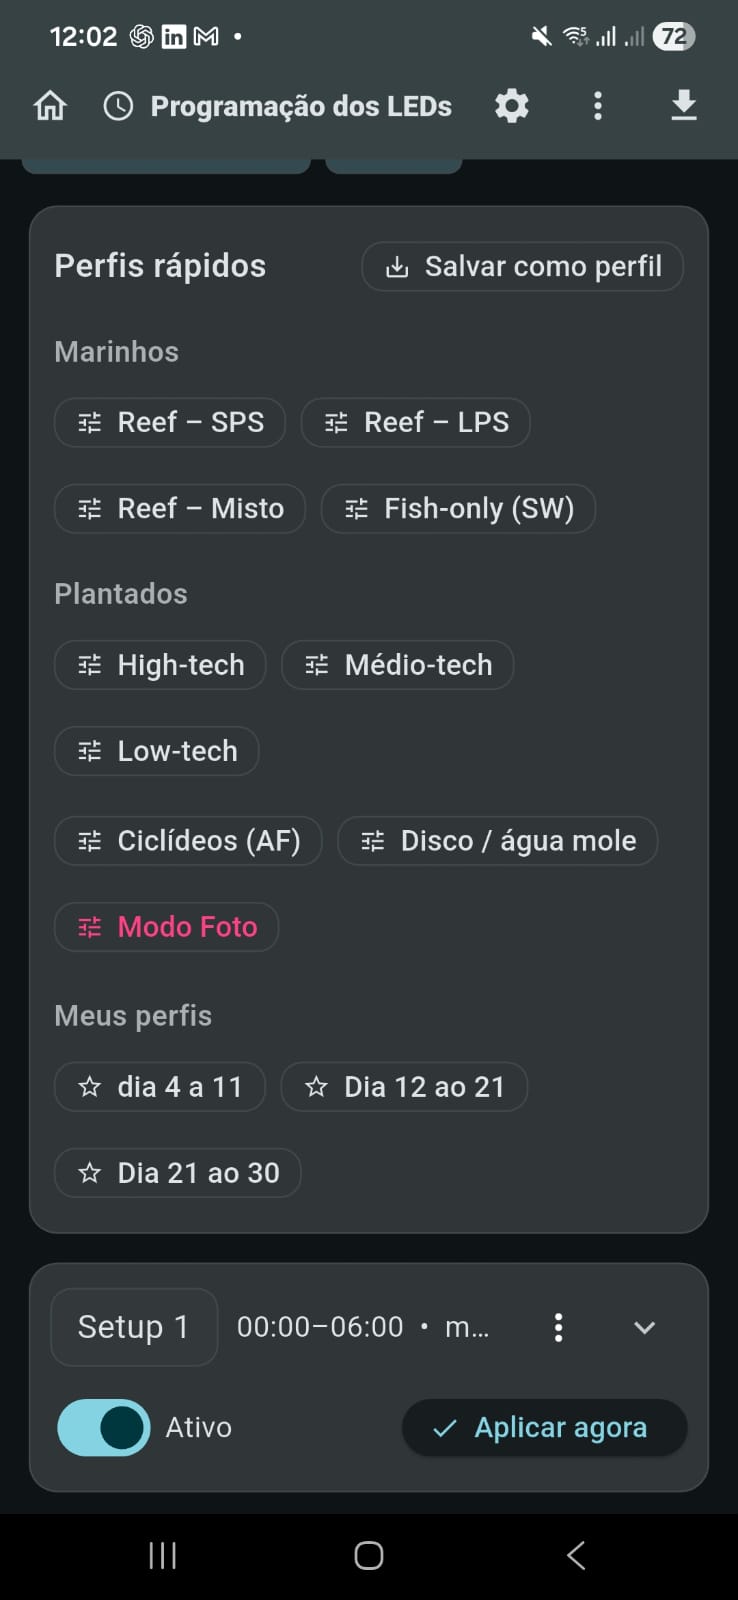
Task: Expand the Setup 1 card chevron
Action: point(645,1327)
